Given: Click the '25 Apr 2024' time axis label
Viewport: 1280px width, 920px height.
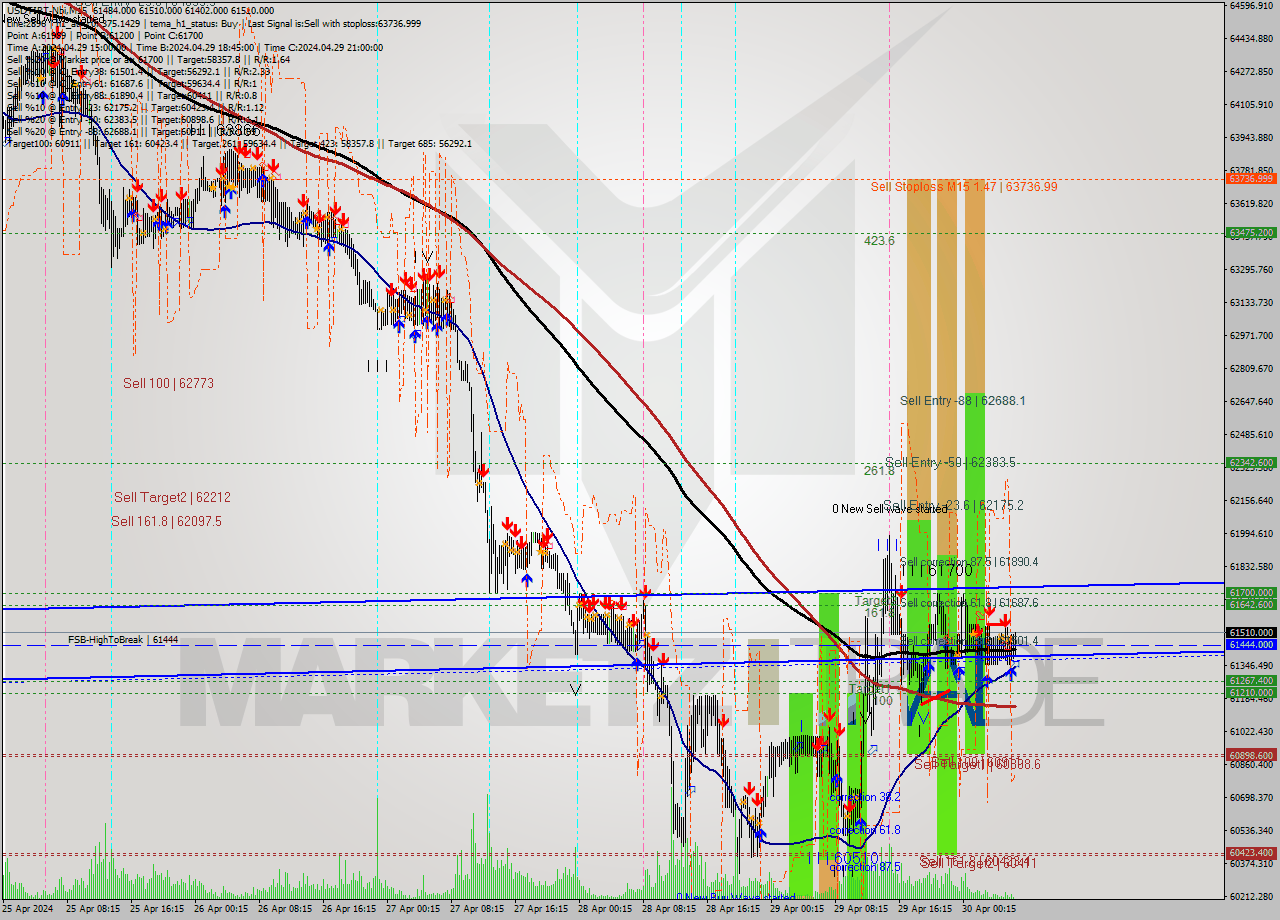Looking at the screenshot, I should pyautogui.click(x=28, y=909).
